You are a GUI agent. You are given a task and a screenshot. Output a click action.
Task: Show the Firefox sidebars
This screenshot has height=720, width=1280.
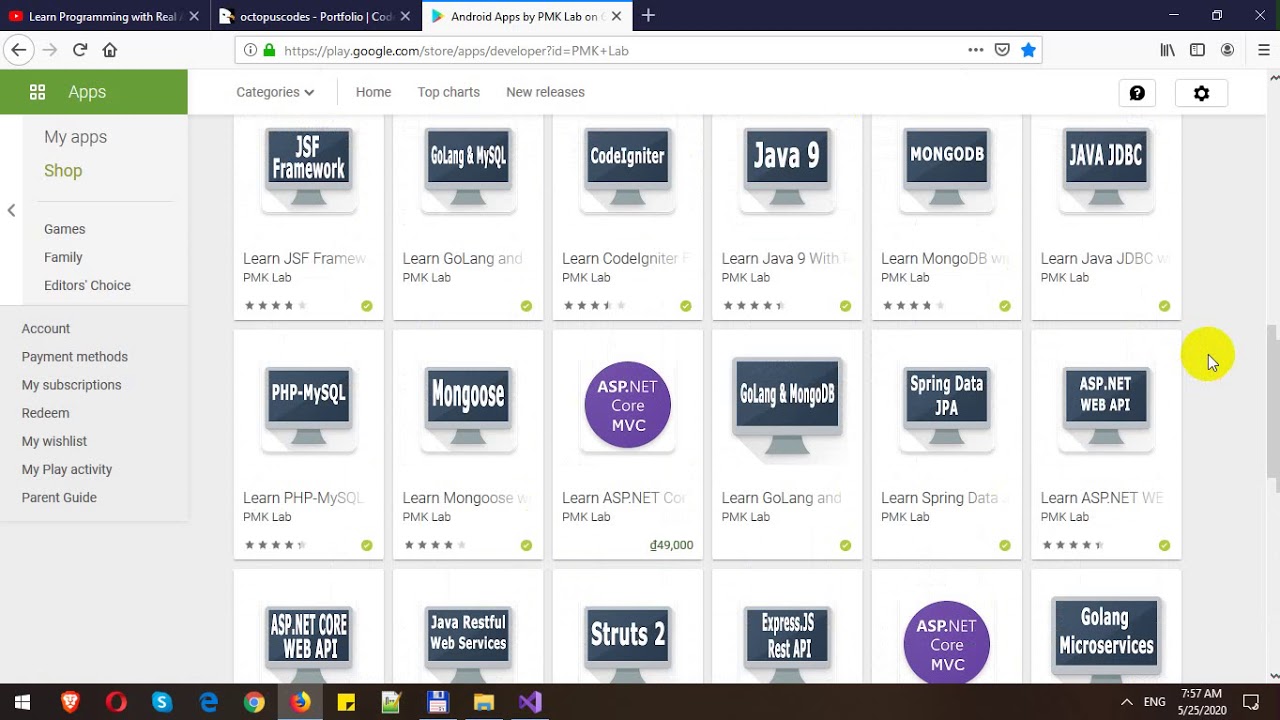[1197, 50]
